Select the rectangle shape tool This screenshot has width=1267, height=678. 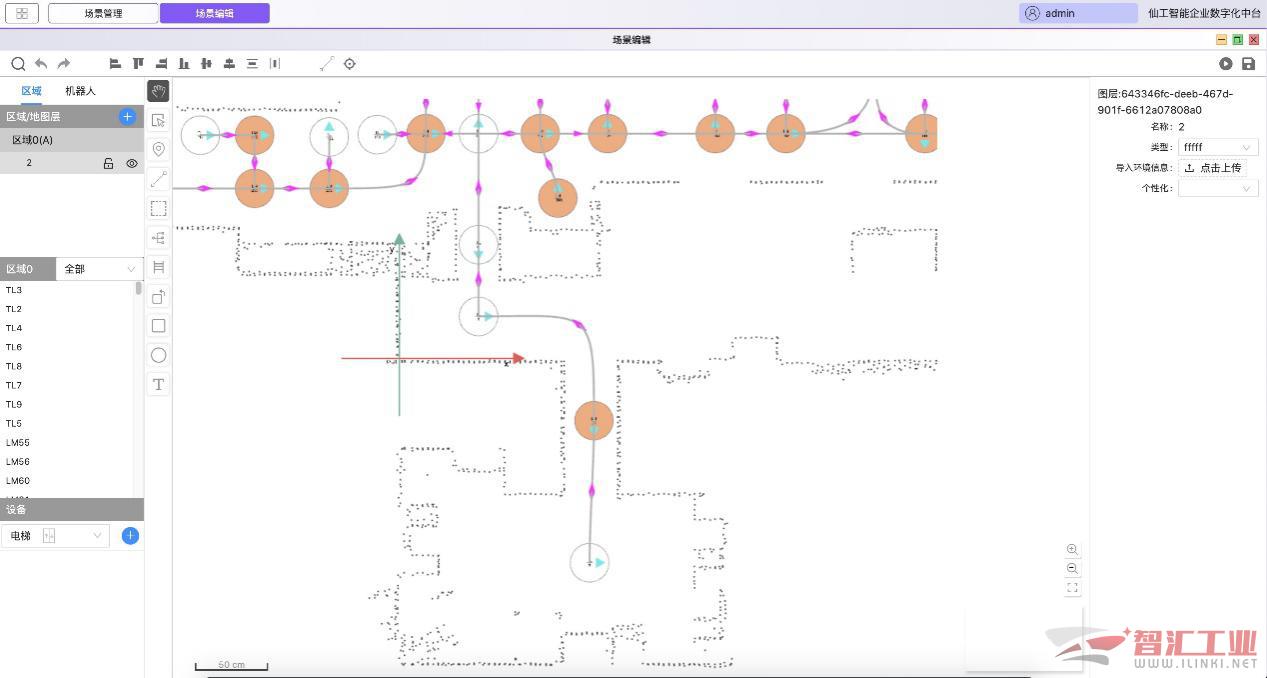pyautogui.click(x=158, y=326)
